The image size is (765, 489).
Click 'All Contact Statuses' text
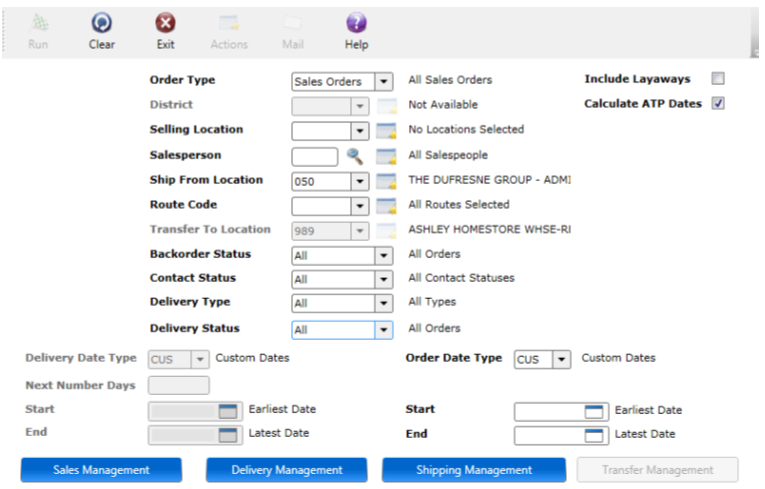coord(461,278)
